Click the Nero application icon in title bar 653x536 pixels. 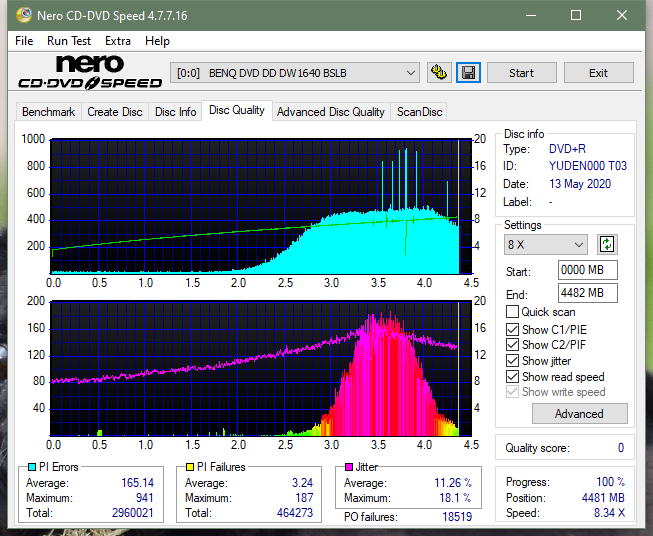24,15
